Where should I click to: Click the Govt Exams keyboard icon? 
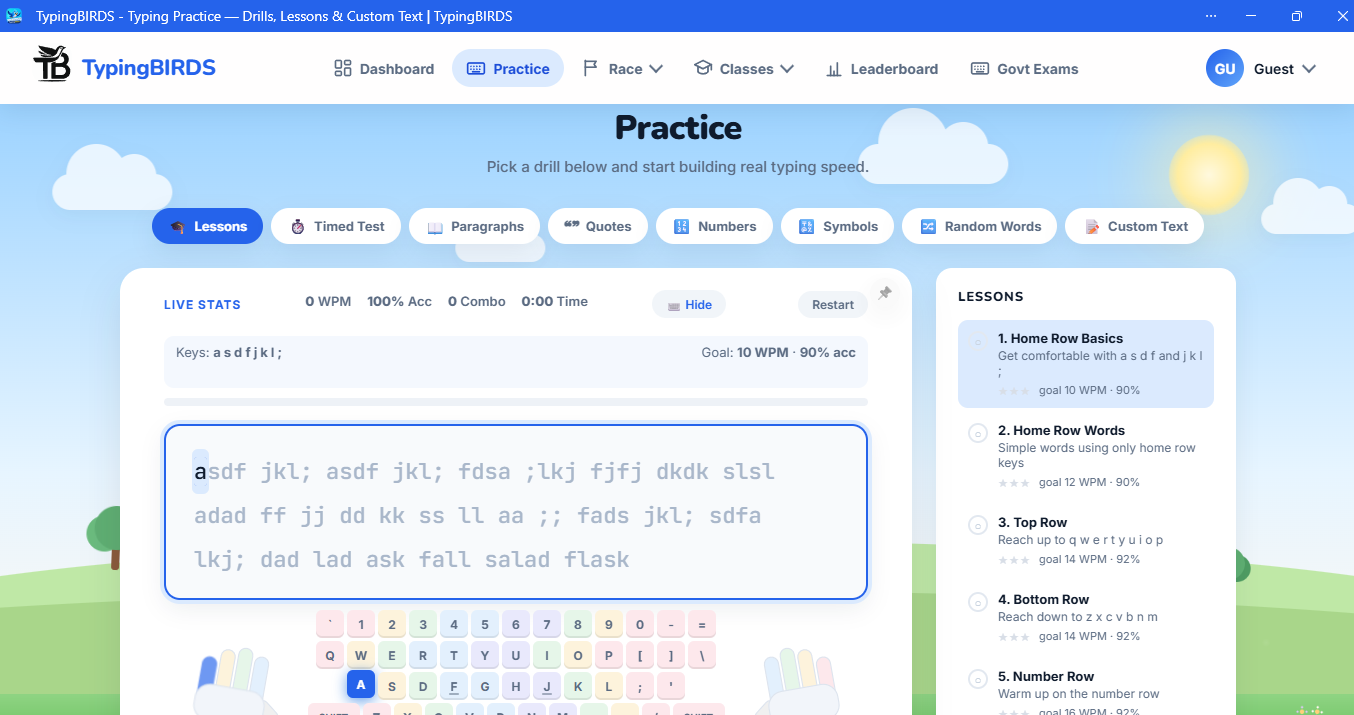pos(980,69)
